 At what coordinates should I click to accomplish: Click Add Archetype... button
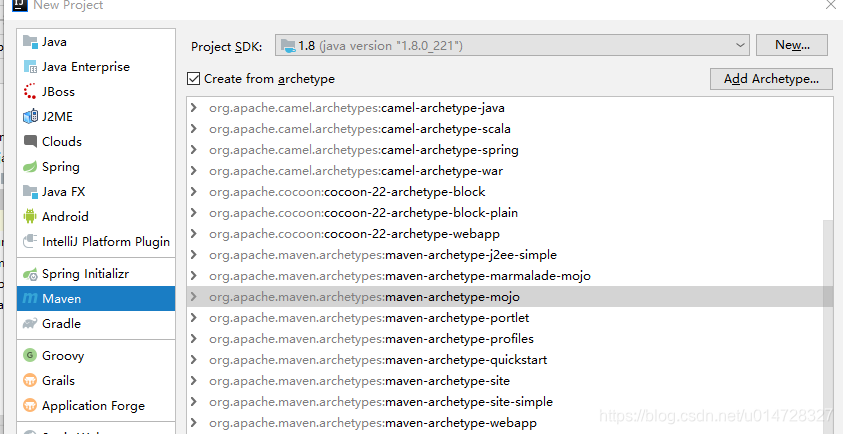click(771, 79)
